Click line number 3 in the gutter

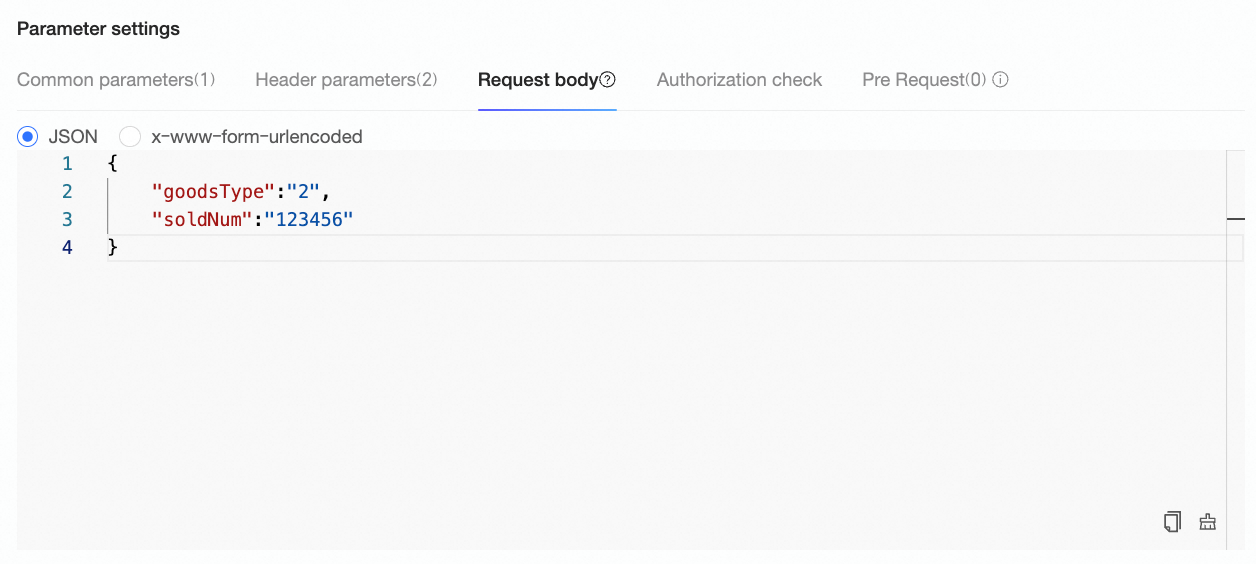tap(67, 219)
